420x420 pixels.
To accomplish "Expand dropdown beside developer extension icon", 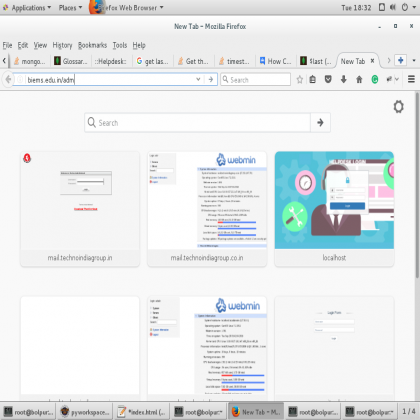I will [397, 79].
